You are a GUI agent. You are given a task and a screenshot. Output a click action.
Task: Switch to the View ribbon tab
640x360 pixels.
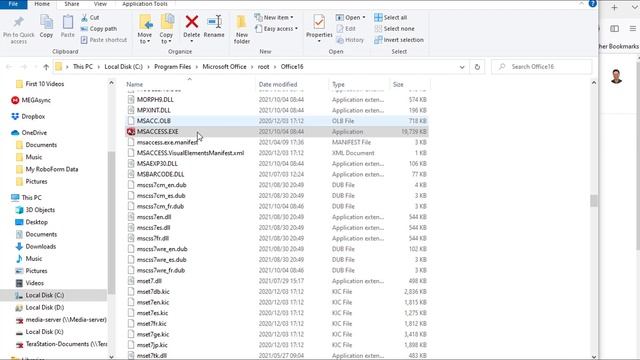coord(100,4)
